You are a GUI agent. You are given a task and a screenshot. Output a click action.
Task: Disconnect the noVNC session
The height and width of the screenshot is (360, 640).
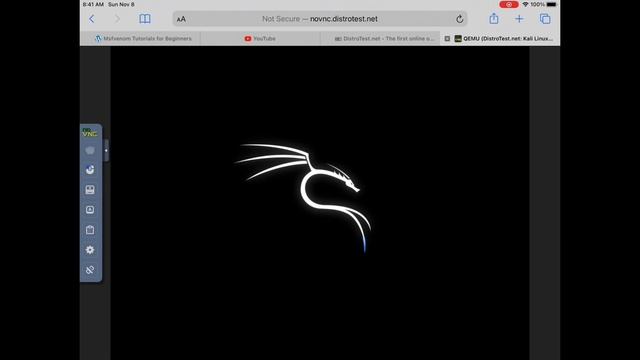tap(90, 270)
